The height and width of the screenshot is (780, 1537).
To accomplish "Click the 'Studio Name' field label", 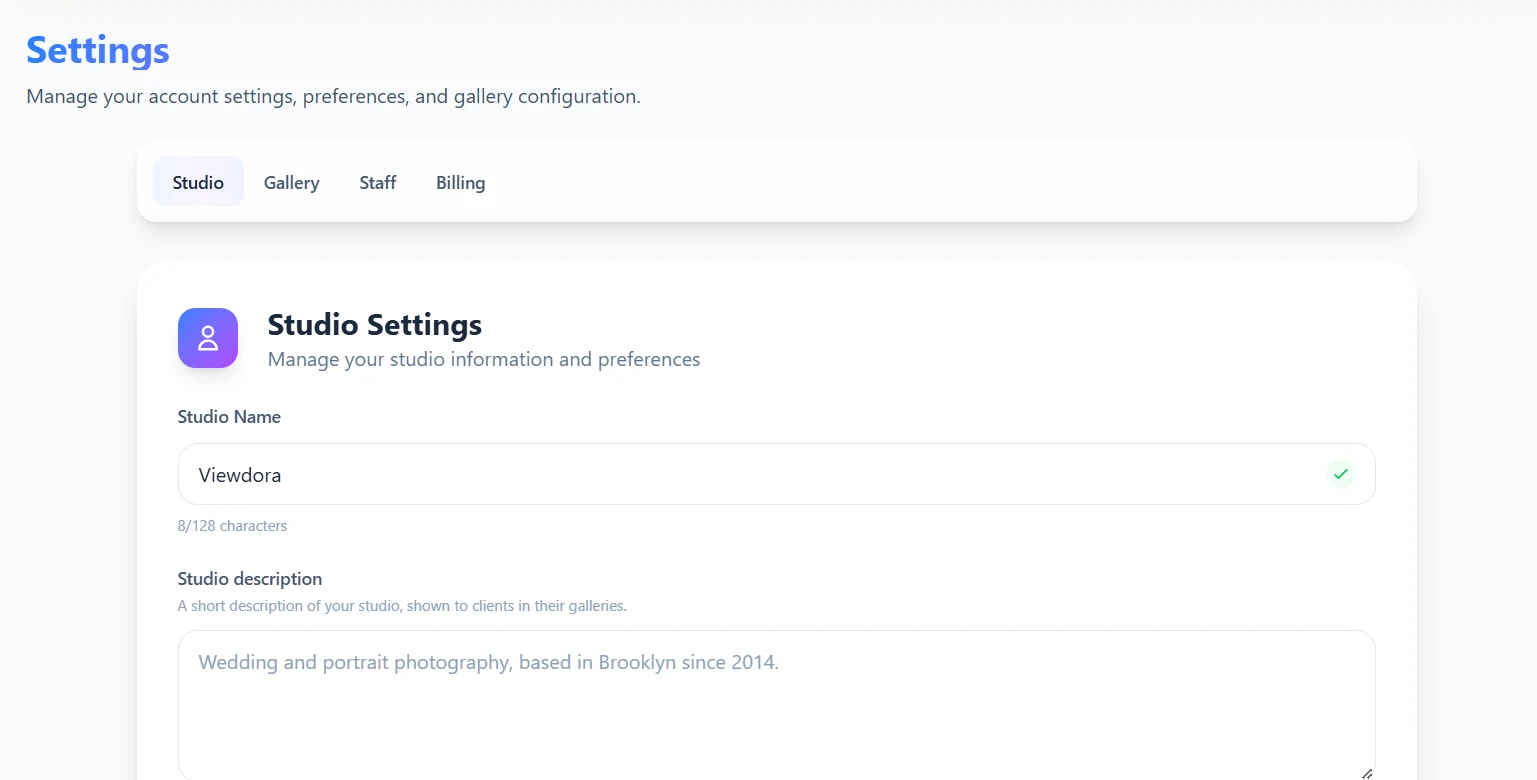I will [x=229, y=417].
